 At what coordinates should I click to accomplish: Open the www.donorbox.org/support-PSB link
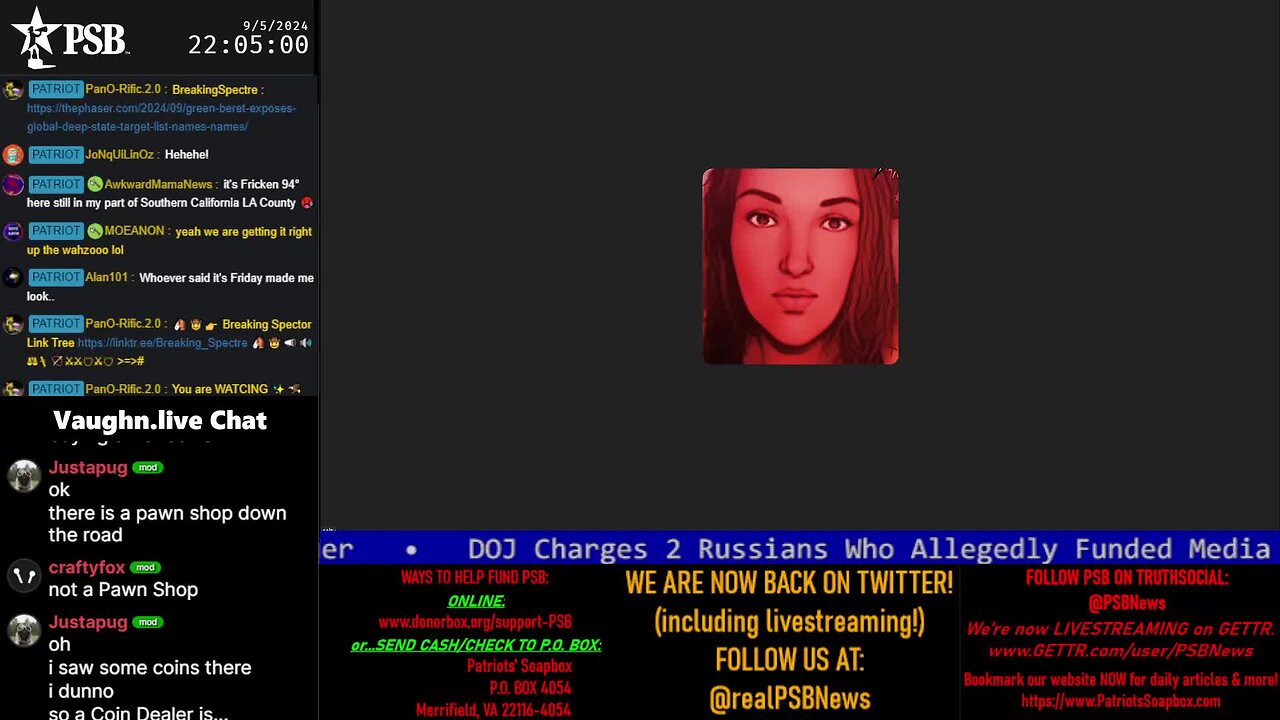[x=475, y=621]
